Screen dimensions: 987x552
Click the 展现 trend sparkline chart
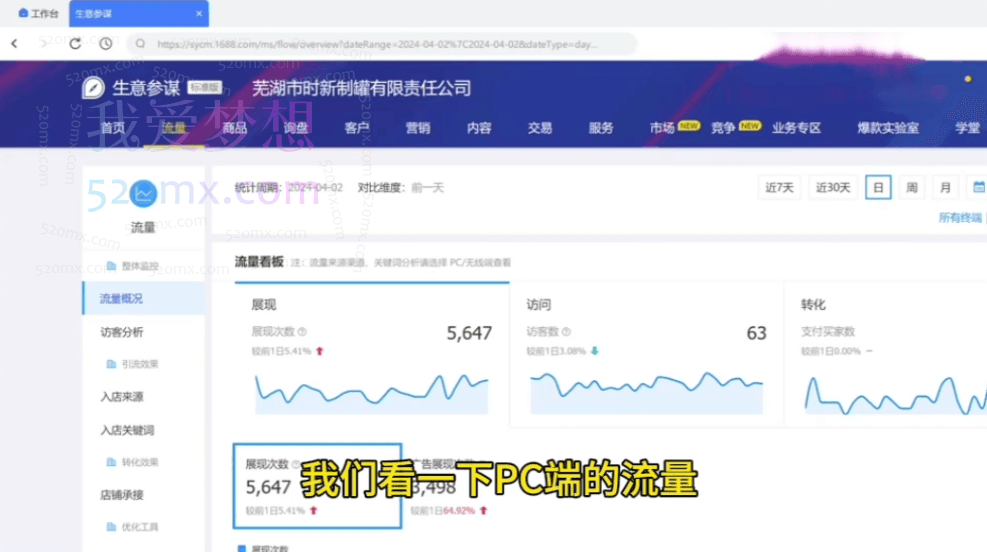pos(371,394)
